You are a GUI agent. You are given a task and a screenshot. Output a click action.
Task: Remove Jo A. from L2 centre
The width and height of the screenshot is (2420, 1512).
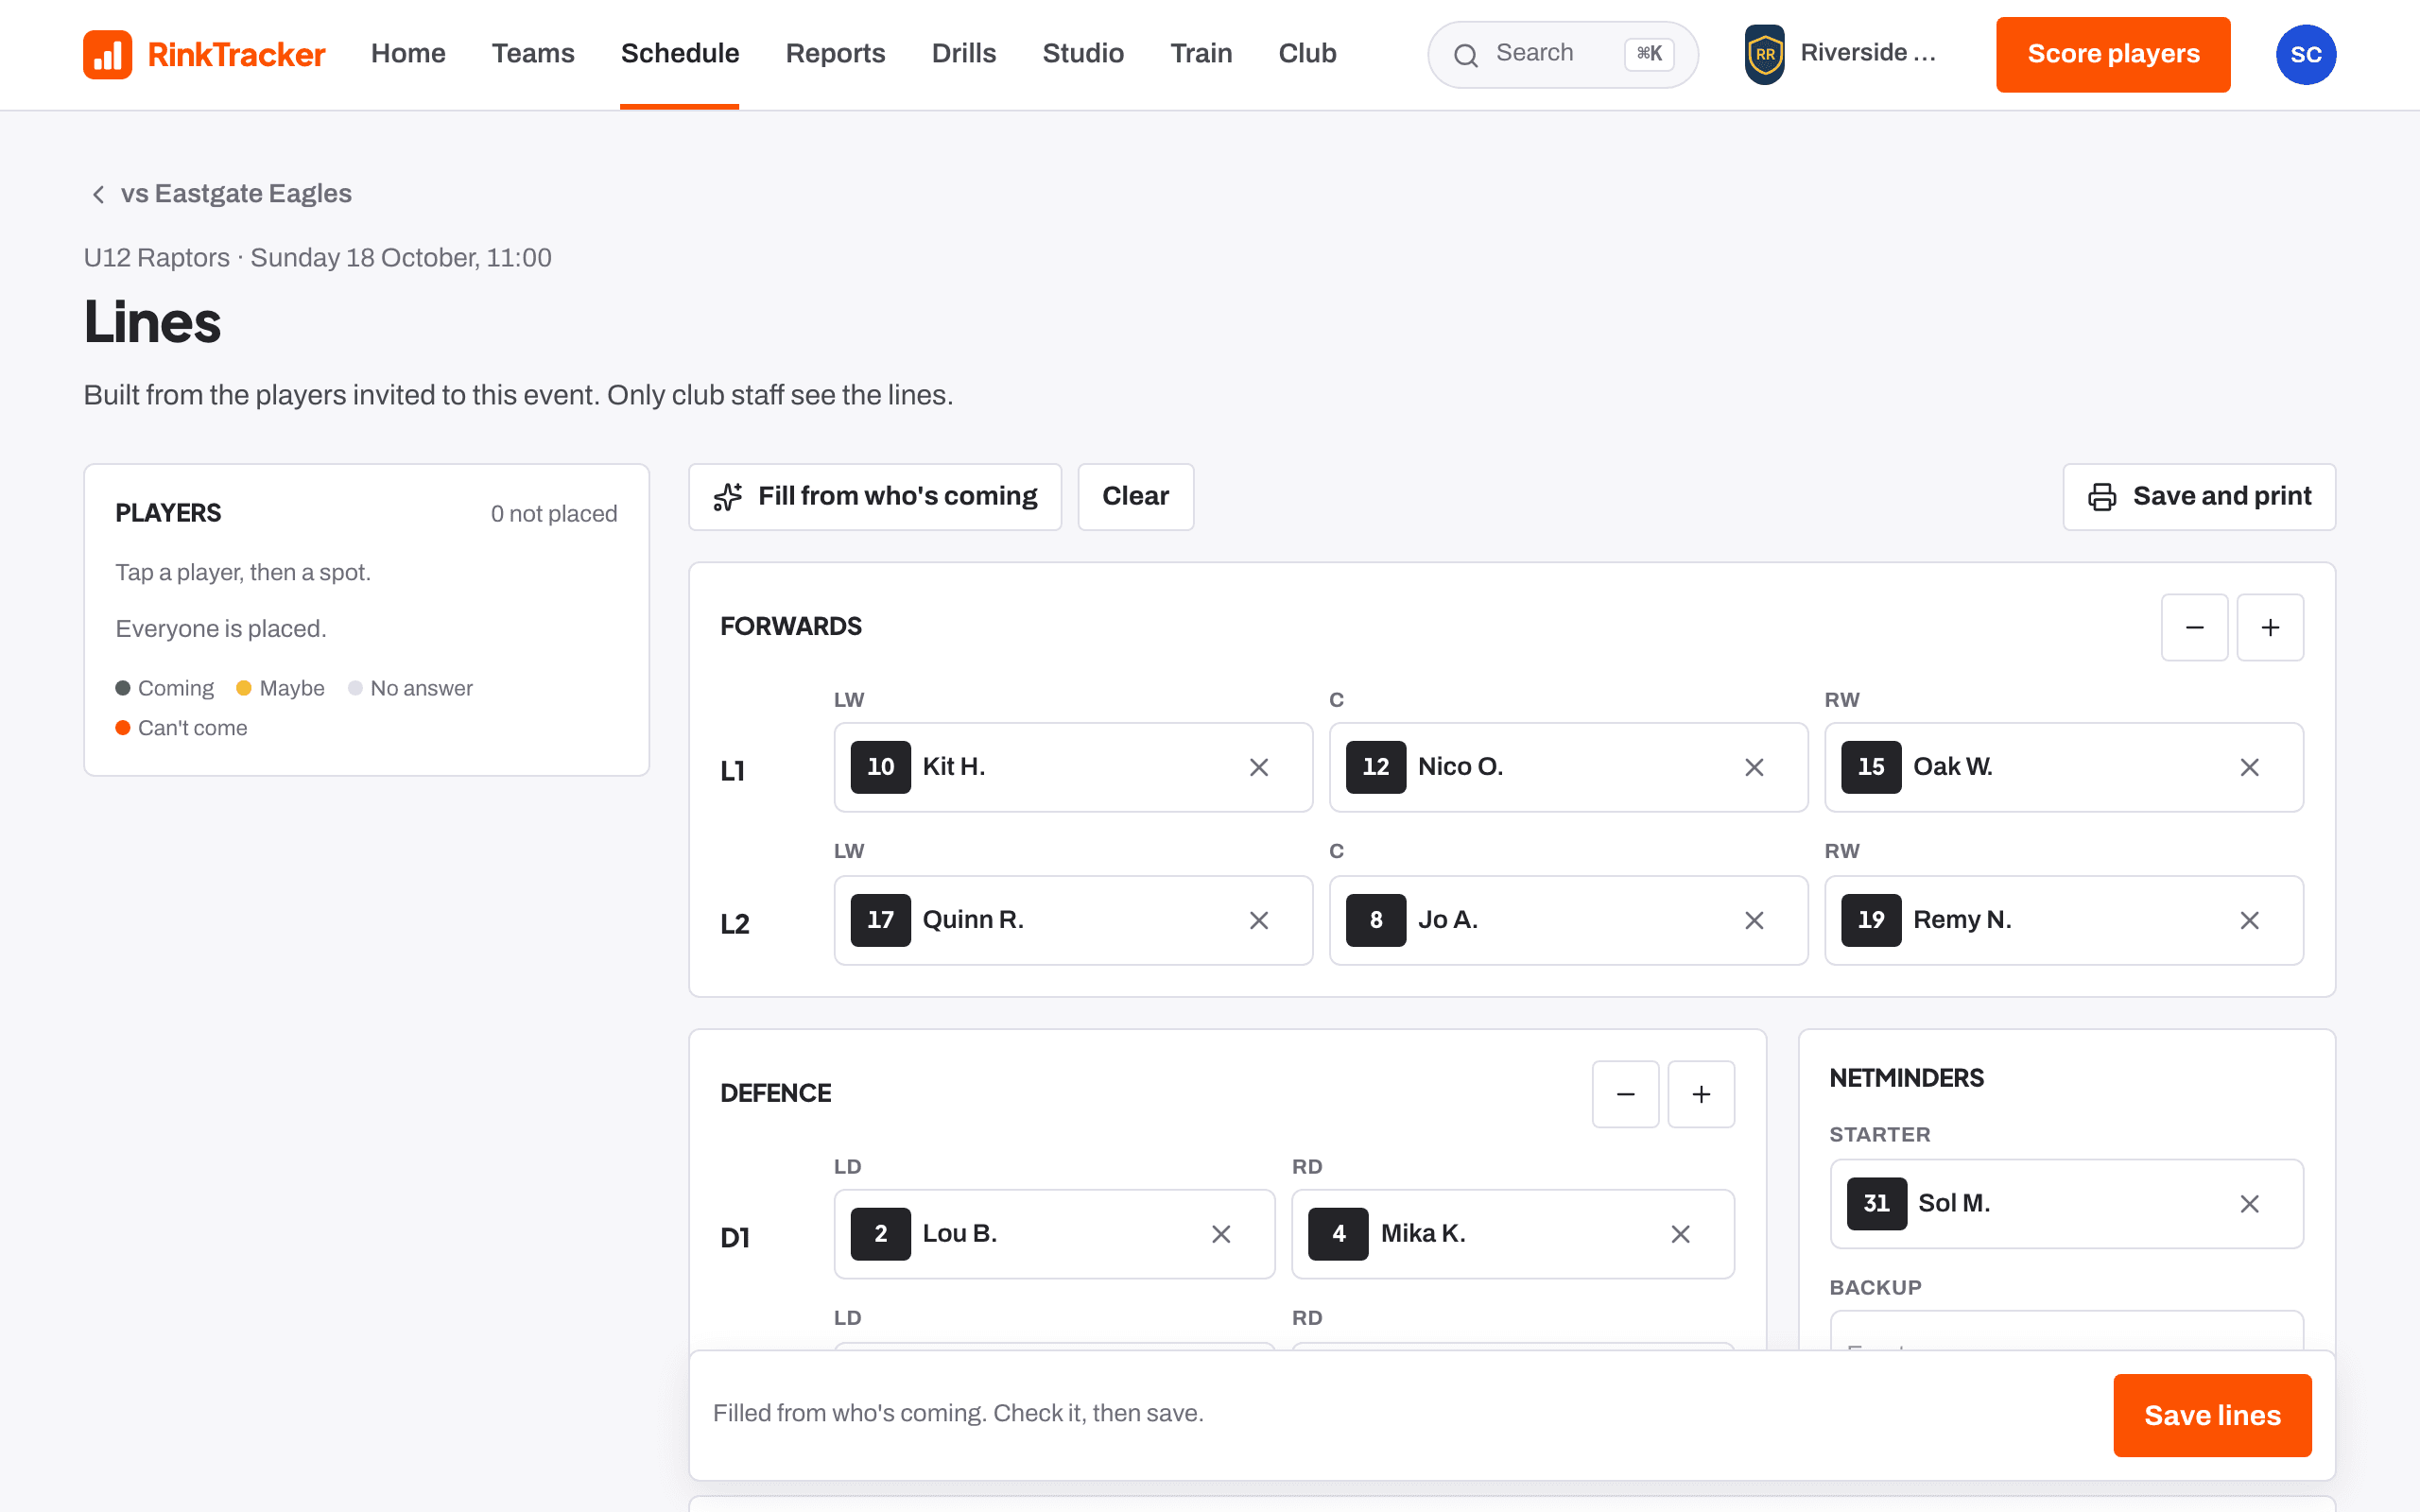(x=1754, y=920)
